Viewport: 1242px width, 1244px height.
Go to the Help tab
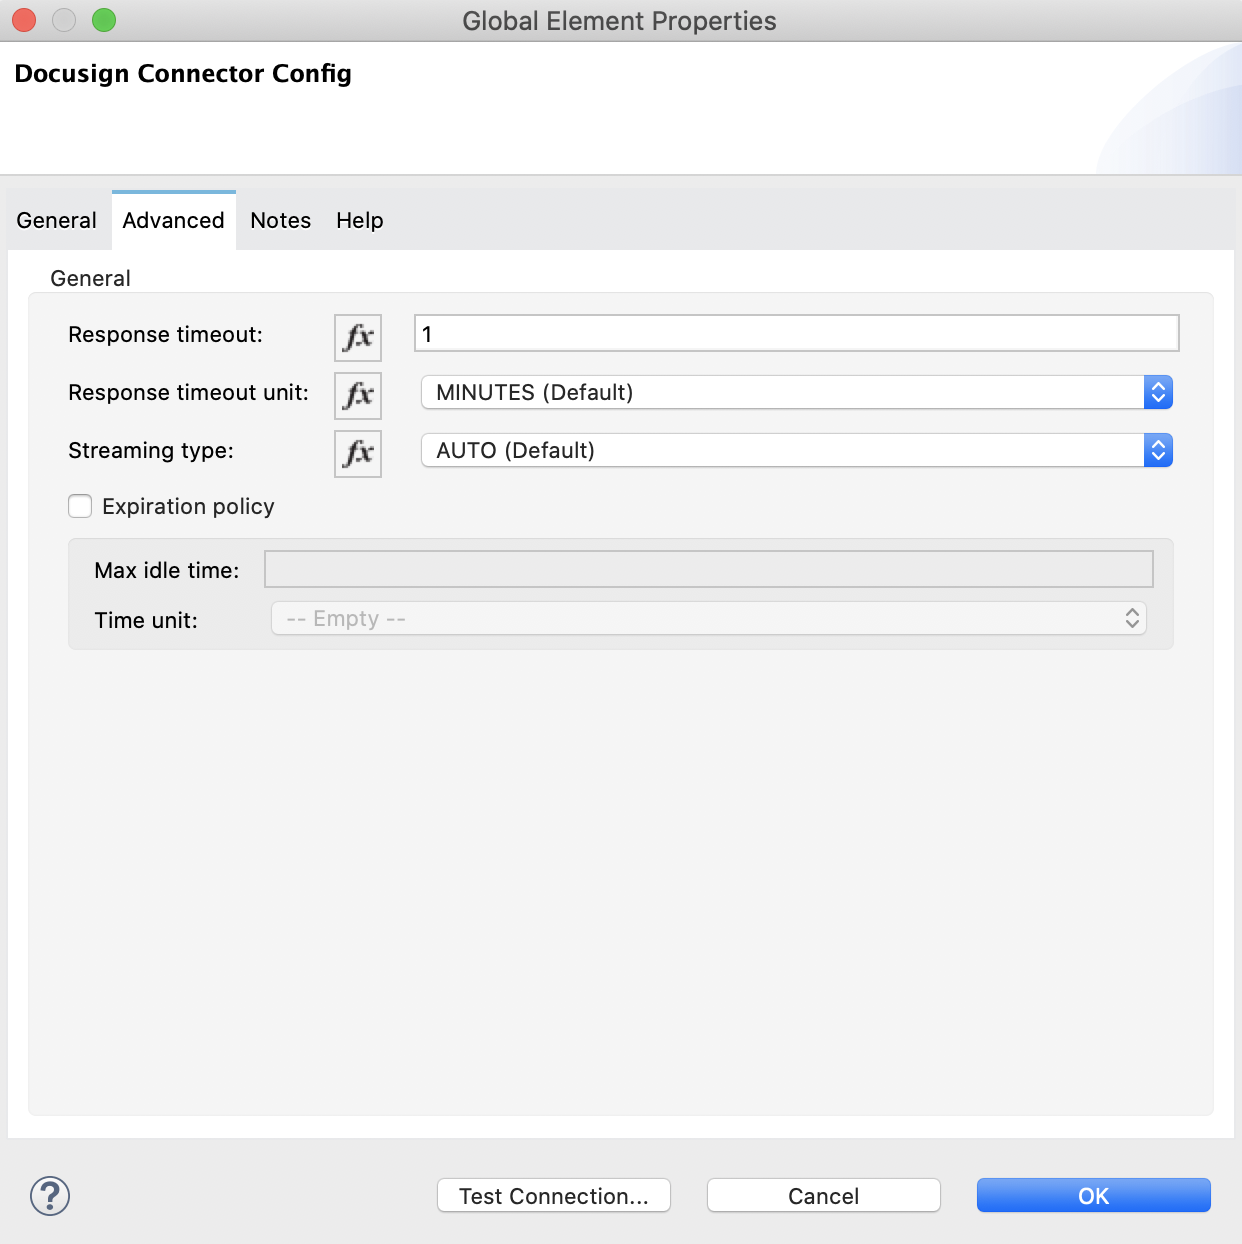tap(360, 220)
